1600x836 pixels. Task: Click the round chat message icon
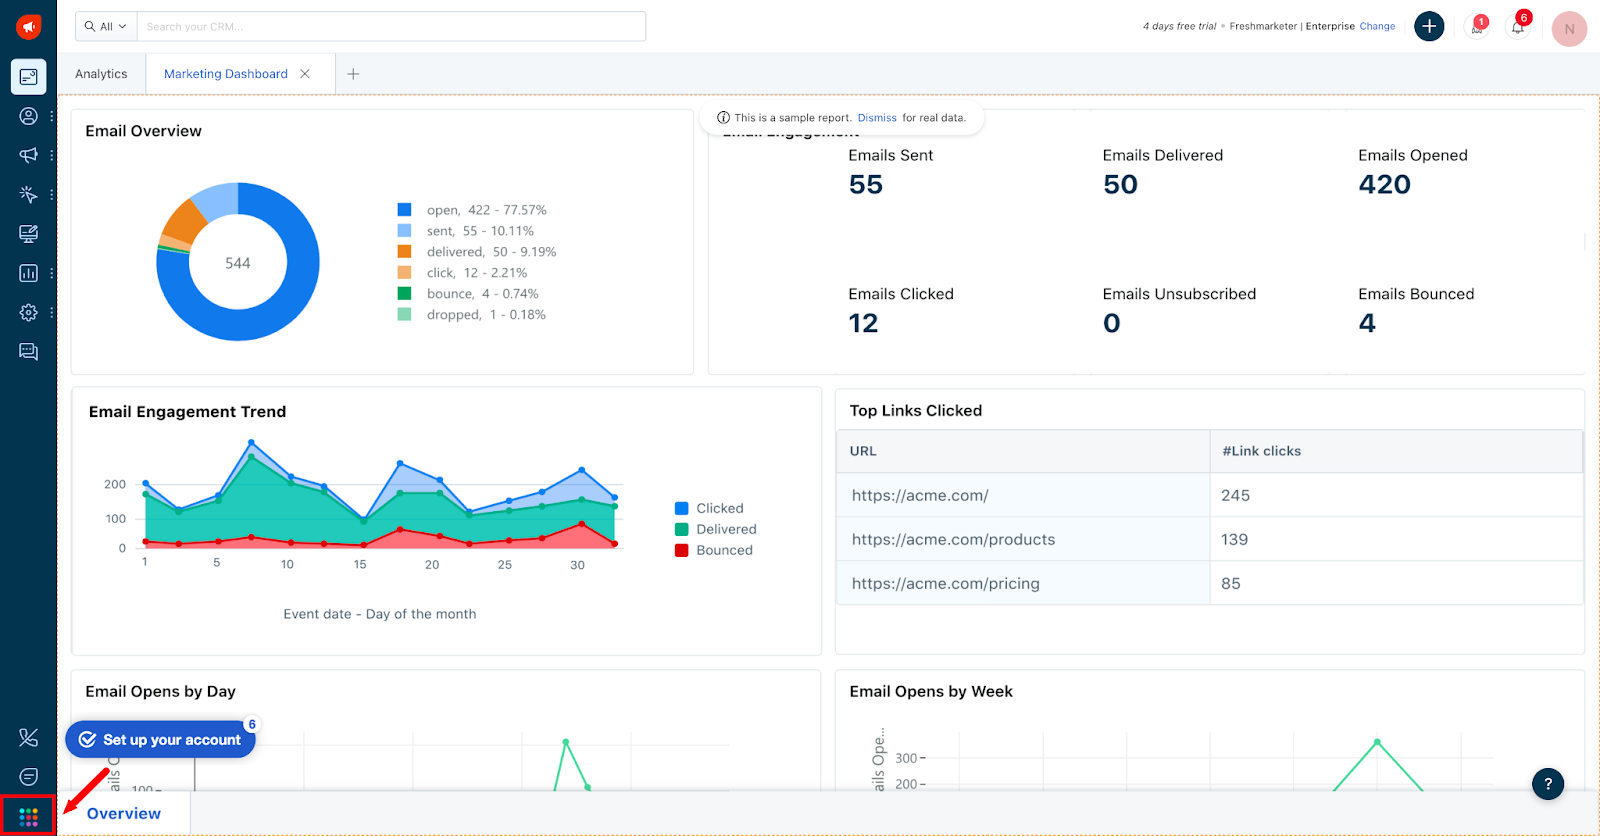28,777
